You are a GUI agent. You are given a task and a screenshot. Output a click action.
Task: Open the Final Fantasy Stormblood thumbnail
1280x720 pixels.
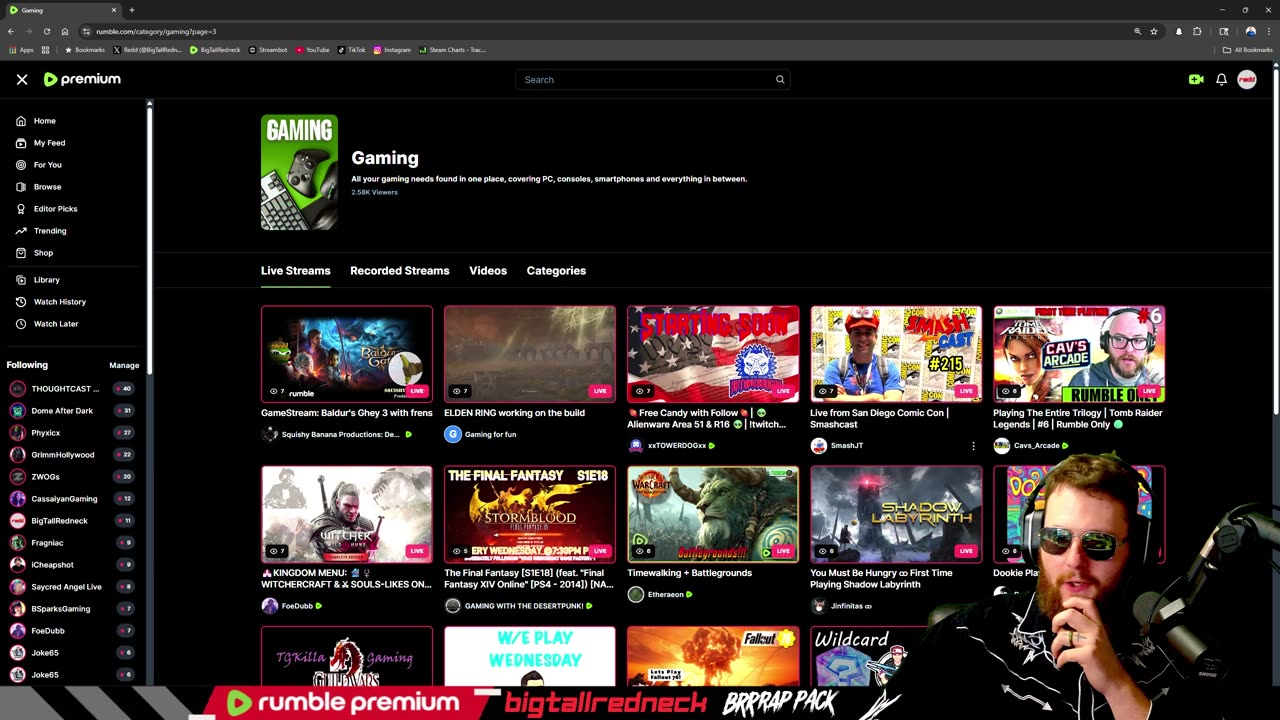(x=530, y=514)
